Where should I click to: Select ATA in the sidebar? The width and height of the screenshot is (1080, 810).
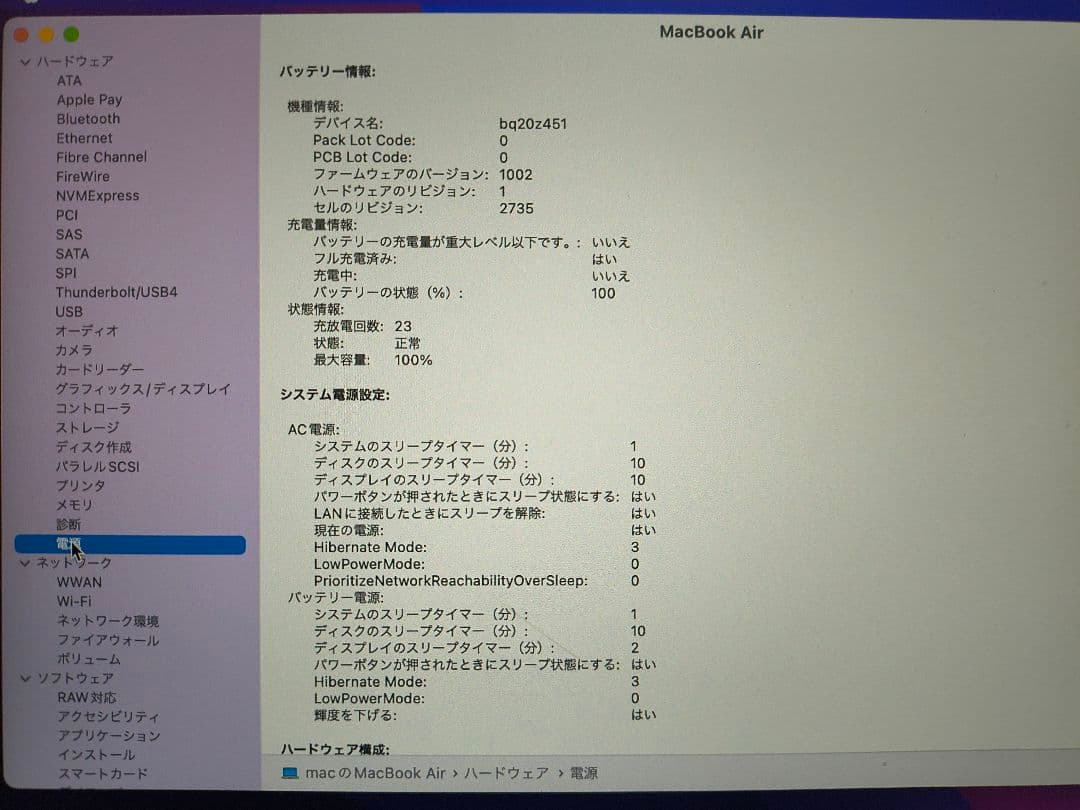(69, 81)
